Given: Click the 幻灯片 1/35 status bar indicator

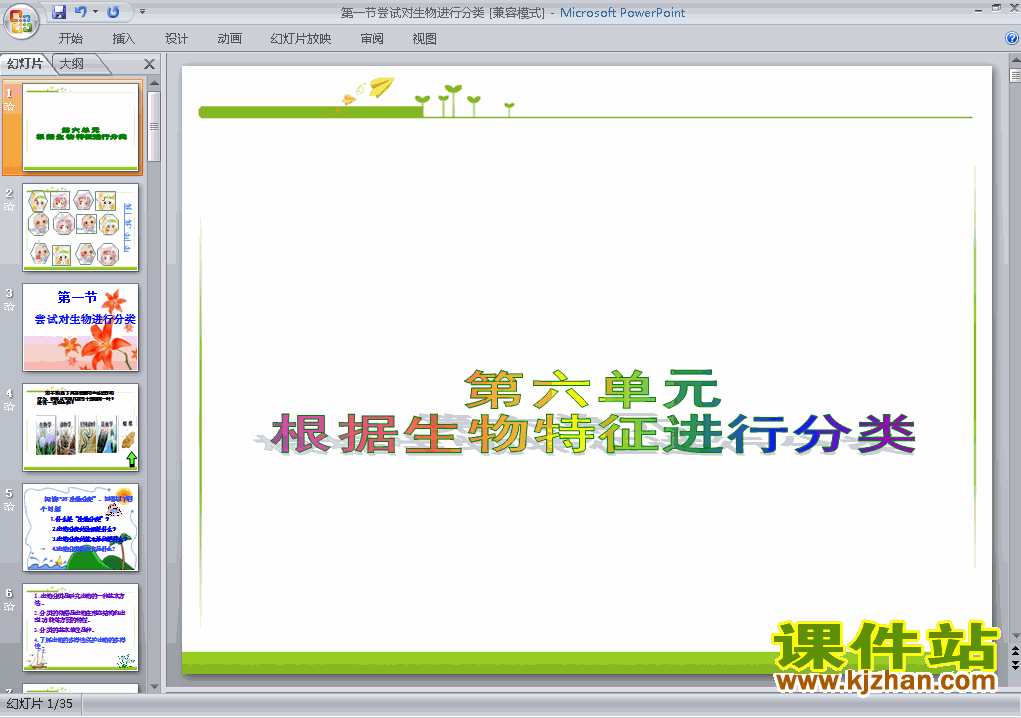Looking at the screenshot, I should pyautogui.click(x=40, y=704).
